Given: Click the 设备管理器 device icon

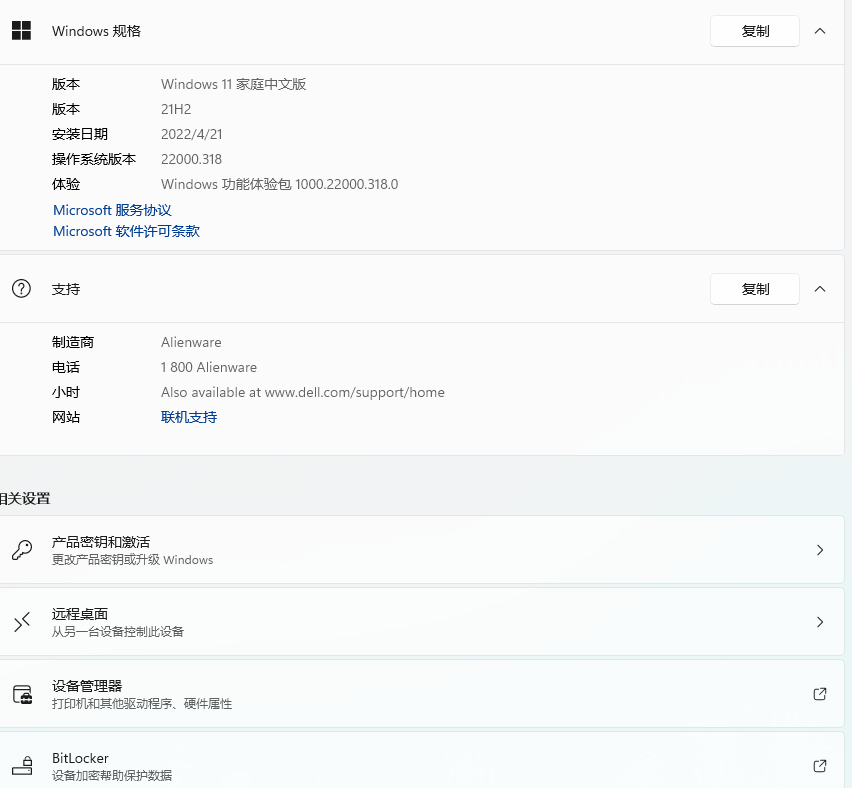Looking at the screenshot, I should (x=22, y=694).
